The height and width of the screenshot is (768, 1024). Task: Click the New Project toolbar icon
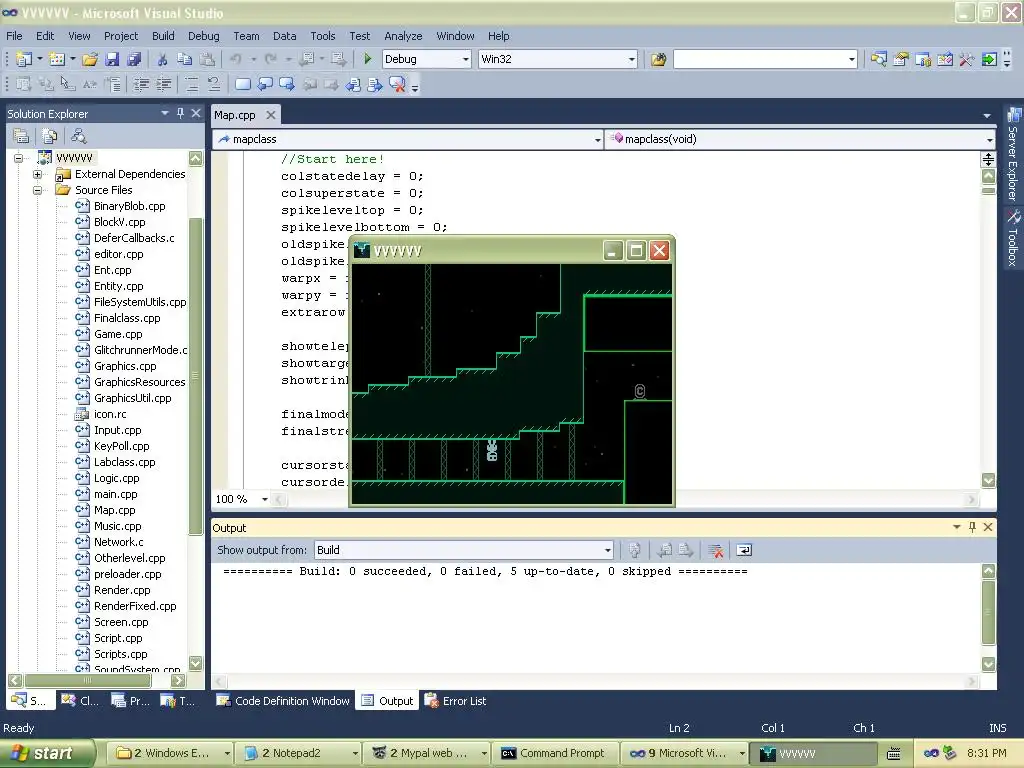24,59
